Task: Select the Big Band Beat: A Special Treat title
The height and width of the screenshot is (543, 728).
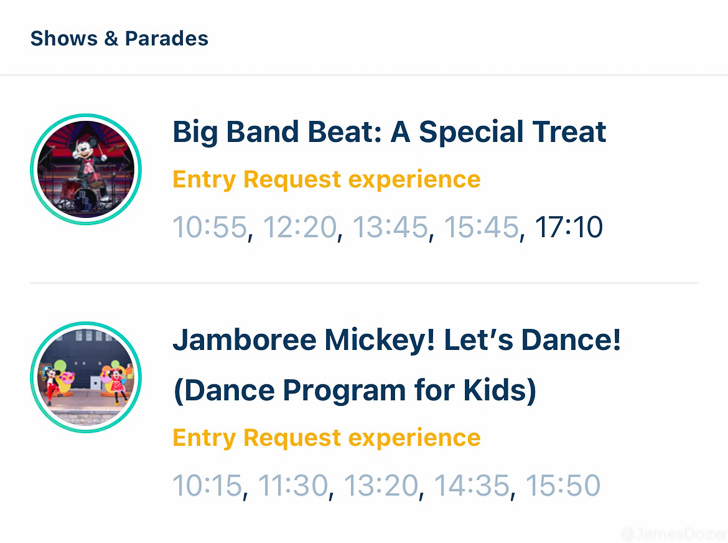Action: (x=389, y=132)
